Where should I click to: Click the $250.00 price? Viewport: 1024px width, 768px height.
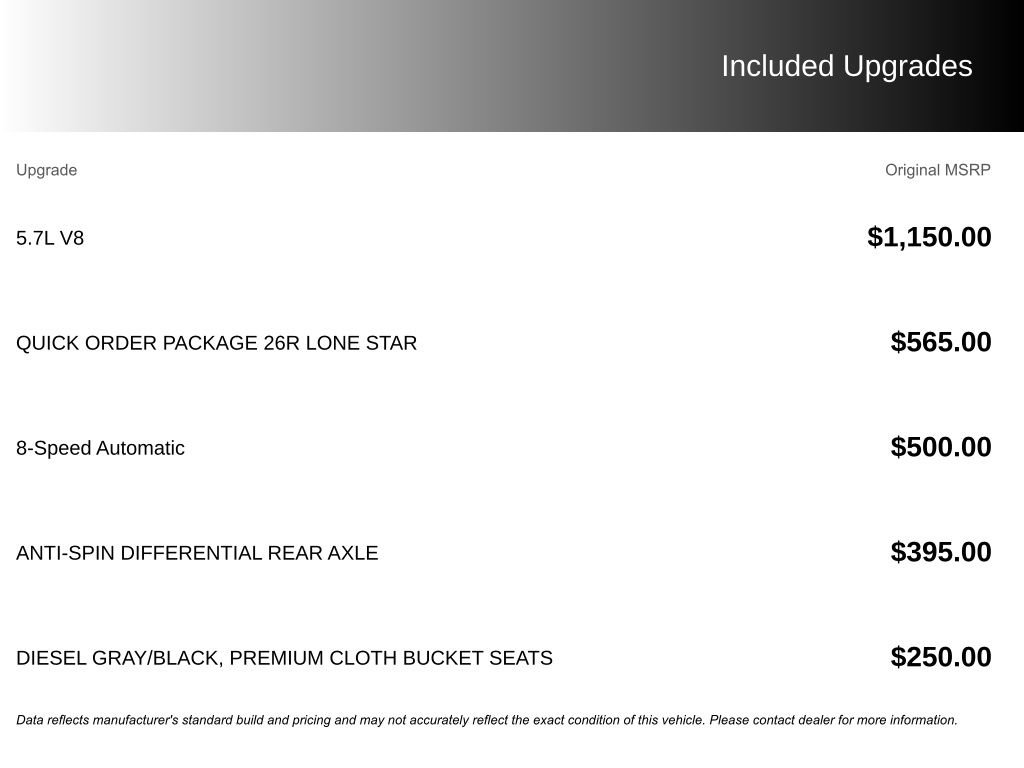[941, 657]
